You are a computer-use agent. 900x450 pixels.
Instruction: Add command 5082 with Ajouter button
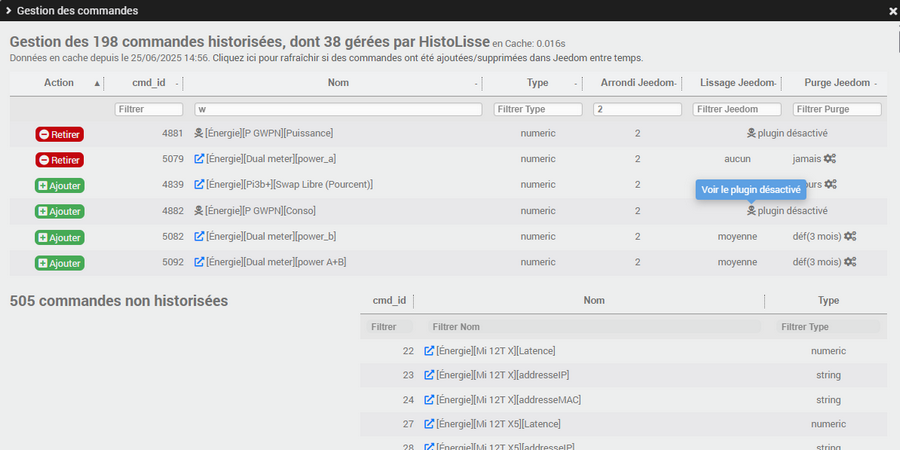59,237
